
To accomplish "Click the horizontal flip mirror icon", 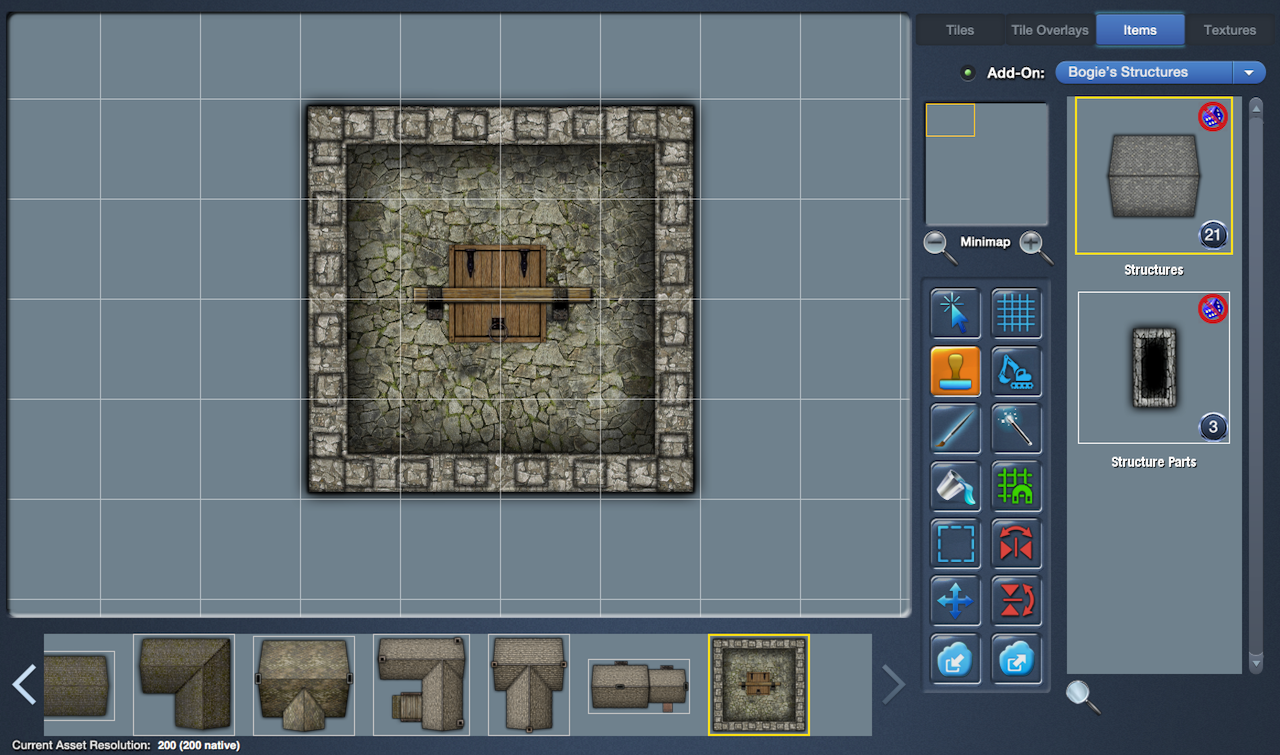I will [x=1016, y=543].
